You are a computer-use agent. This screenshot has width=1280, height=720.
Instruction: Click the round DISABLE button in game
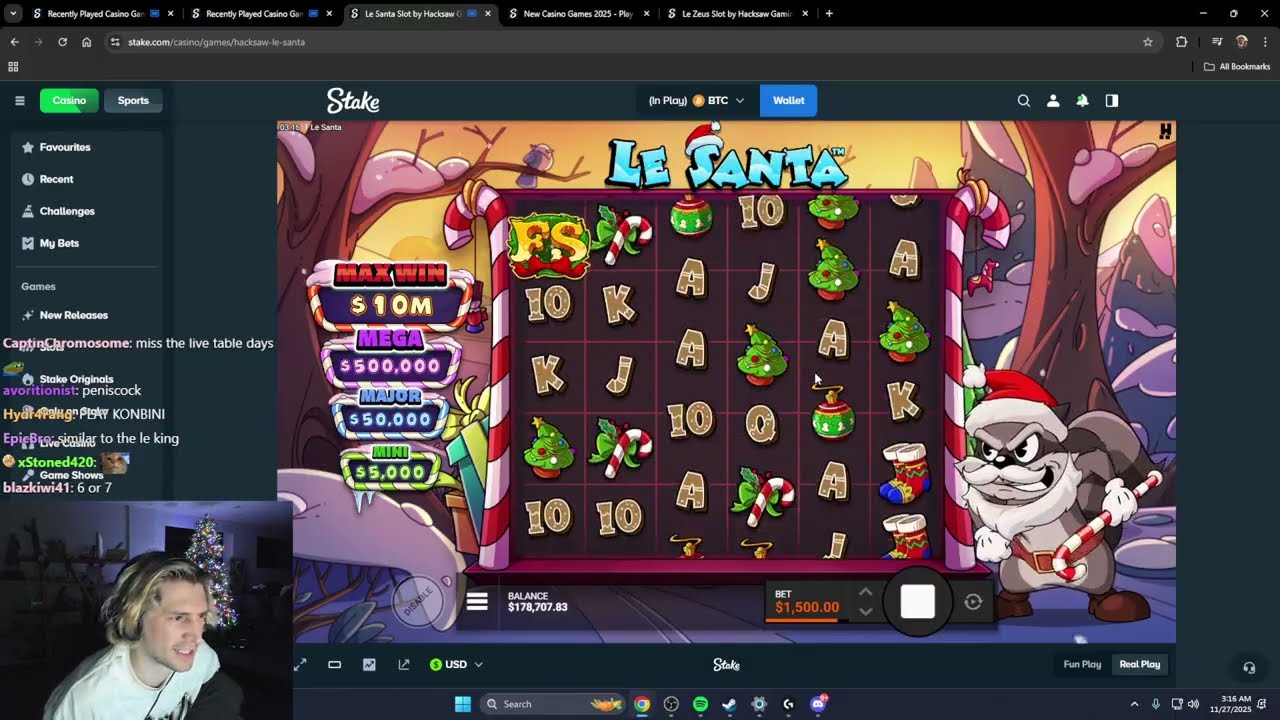(x=417, y=599)
